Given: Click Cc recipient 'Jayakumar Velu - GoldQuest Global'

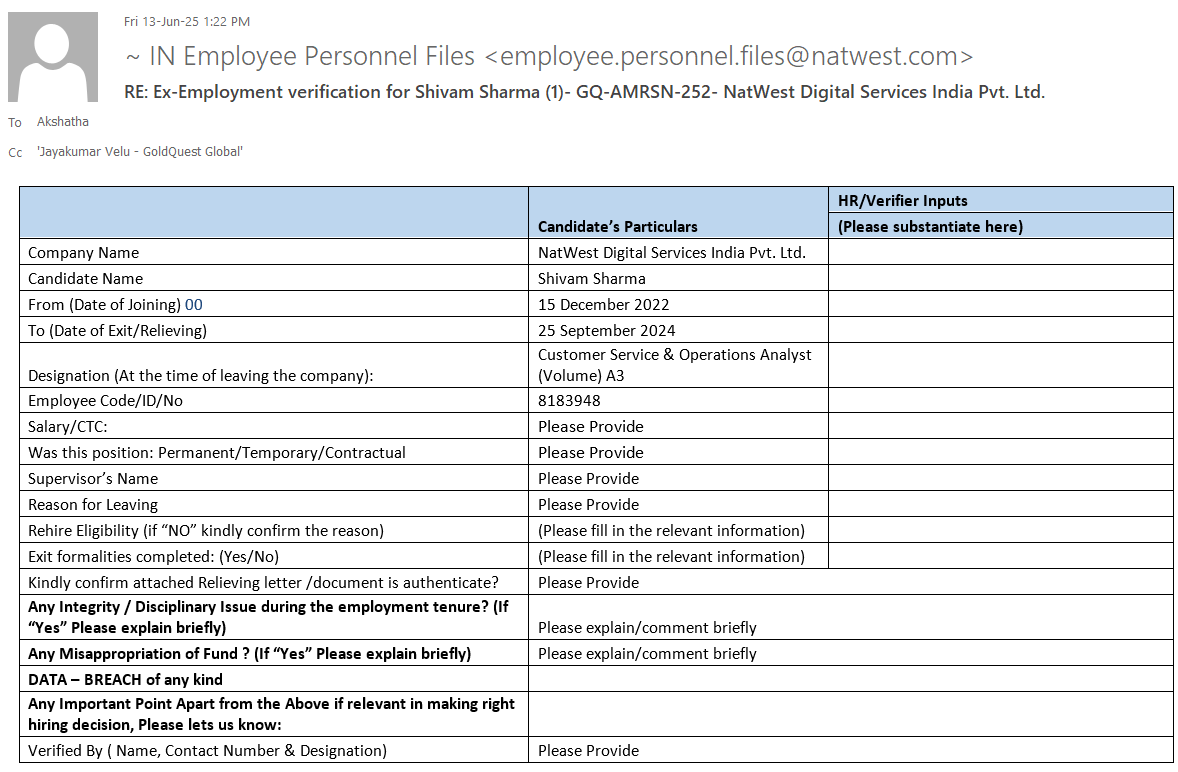Looking at the screenshot, I should 140,152.
